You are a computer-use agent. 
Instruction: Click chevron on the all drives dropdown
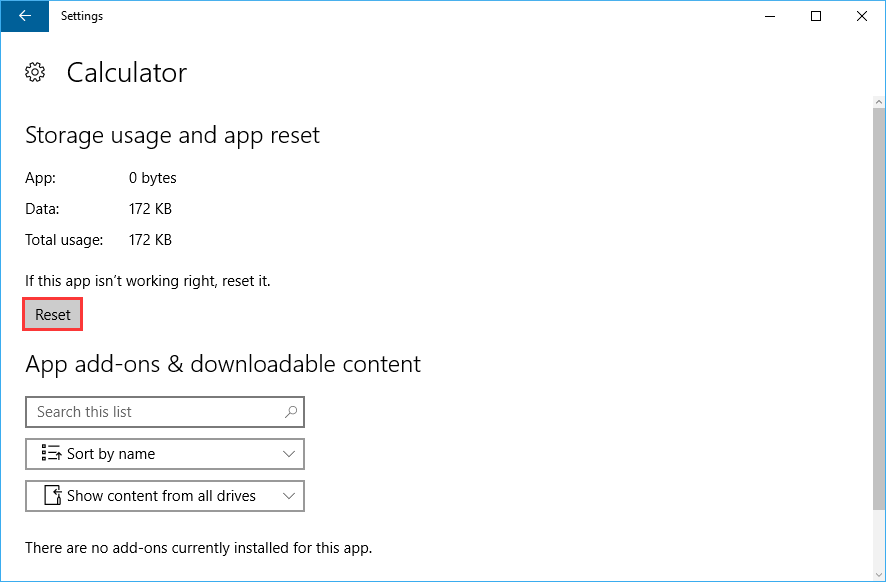point(289,496)
